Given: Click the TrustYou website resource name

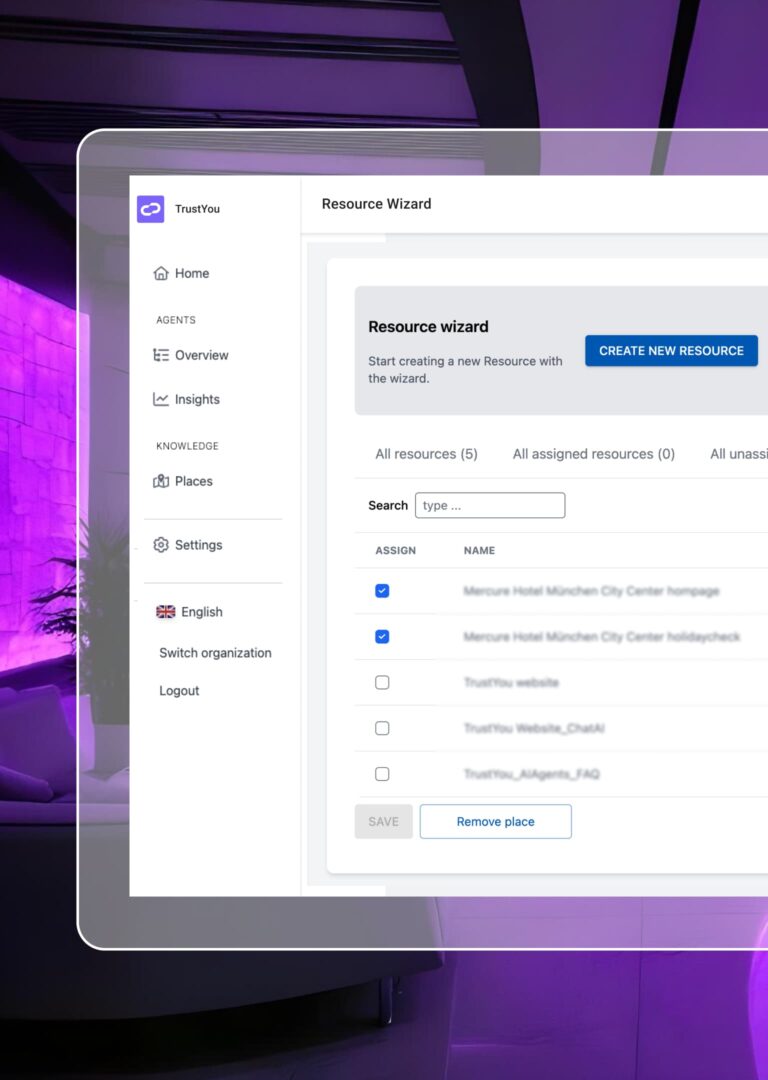Looking at the screenshot, I should (x=511, y=683).
